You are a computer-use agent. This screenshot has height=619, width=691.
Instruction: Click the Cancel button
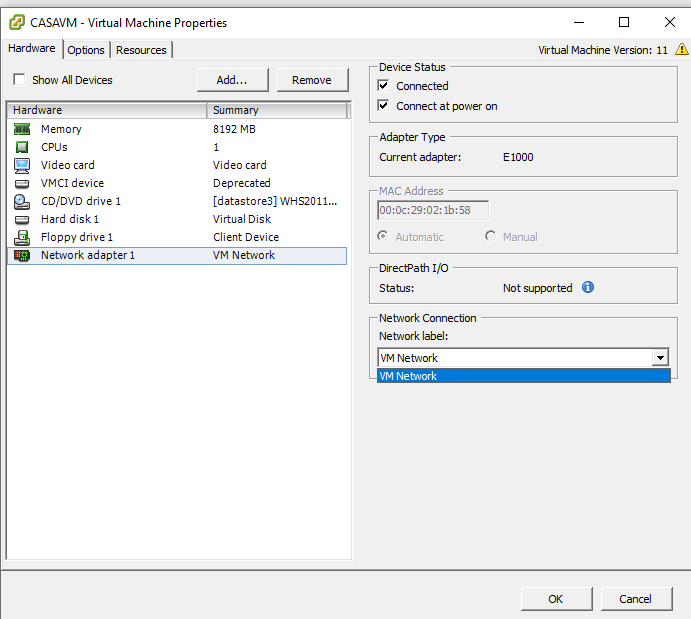click(x=636, y=599)
